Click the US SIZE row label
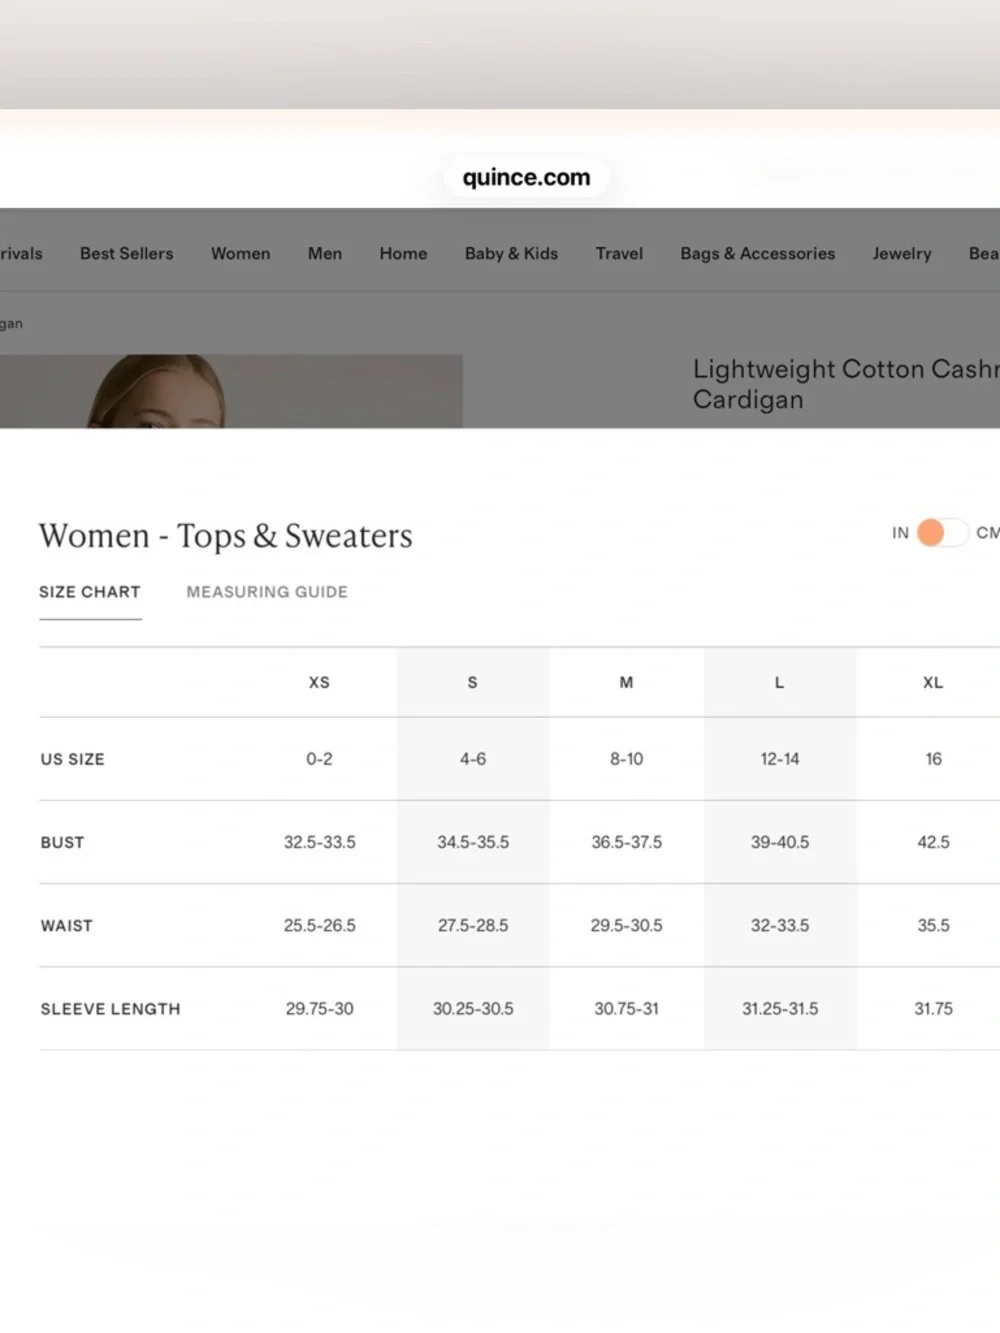 [73, 760]
